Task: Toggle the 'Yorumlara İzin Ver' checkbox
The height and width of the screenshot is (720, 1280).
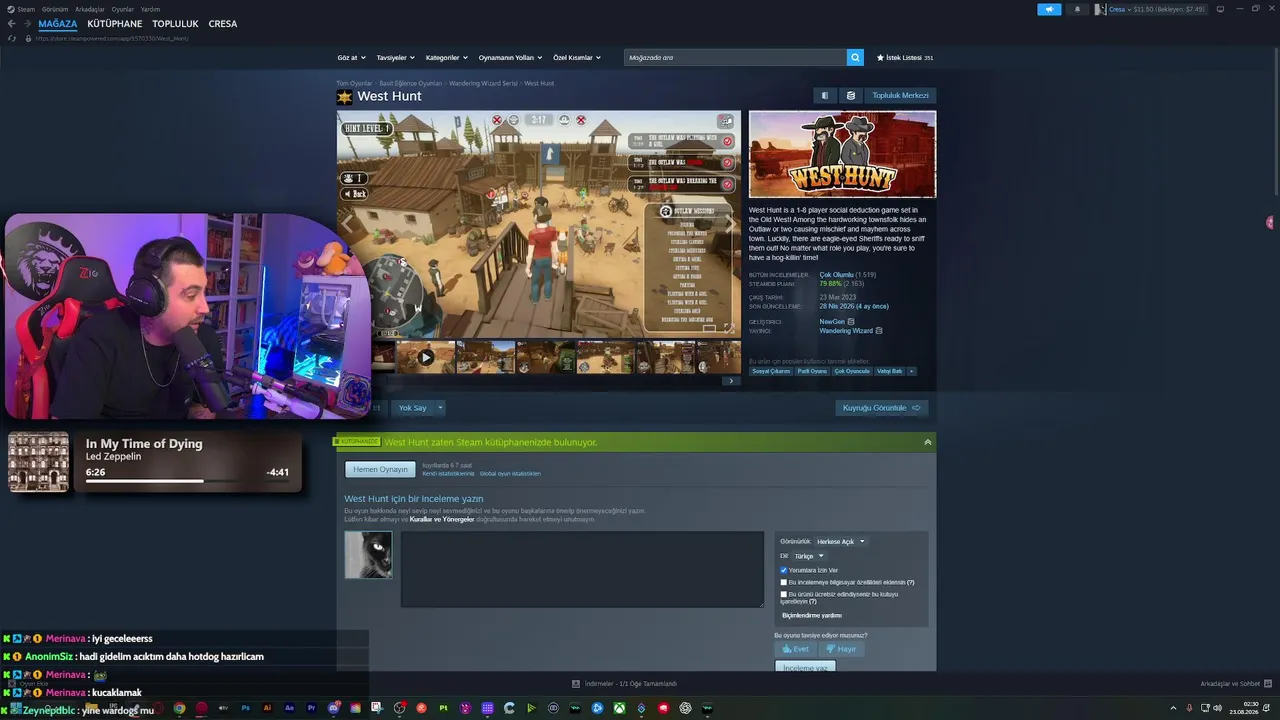Action: pyautogui.click(x=784, y=570)
